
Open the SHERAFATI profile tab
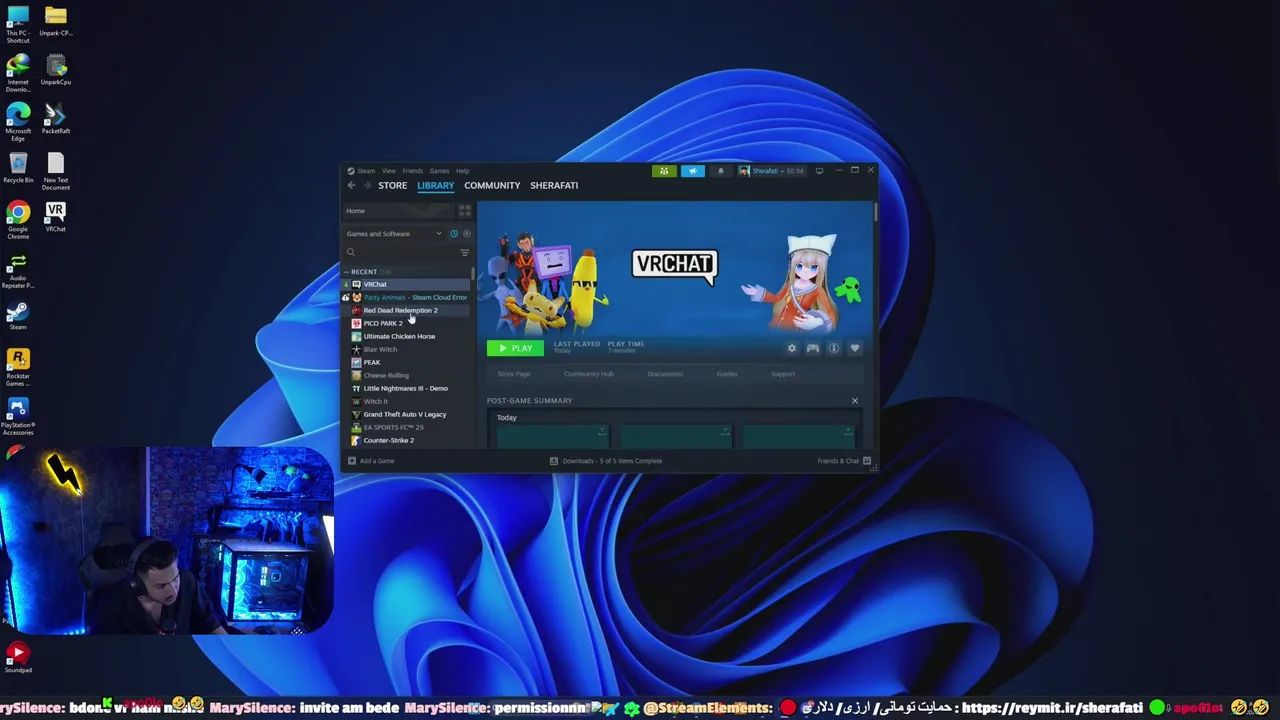[554, 185]
